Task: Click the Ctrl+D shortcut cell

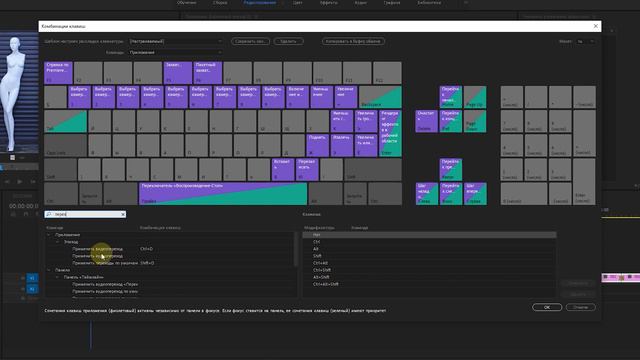Action: pyautogui.click(x=147, y=249)
